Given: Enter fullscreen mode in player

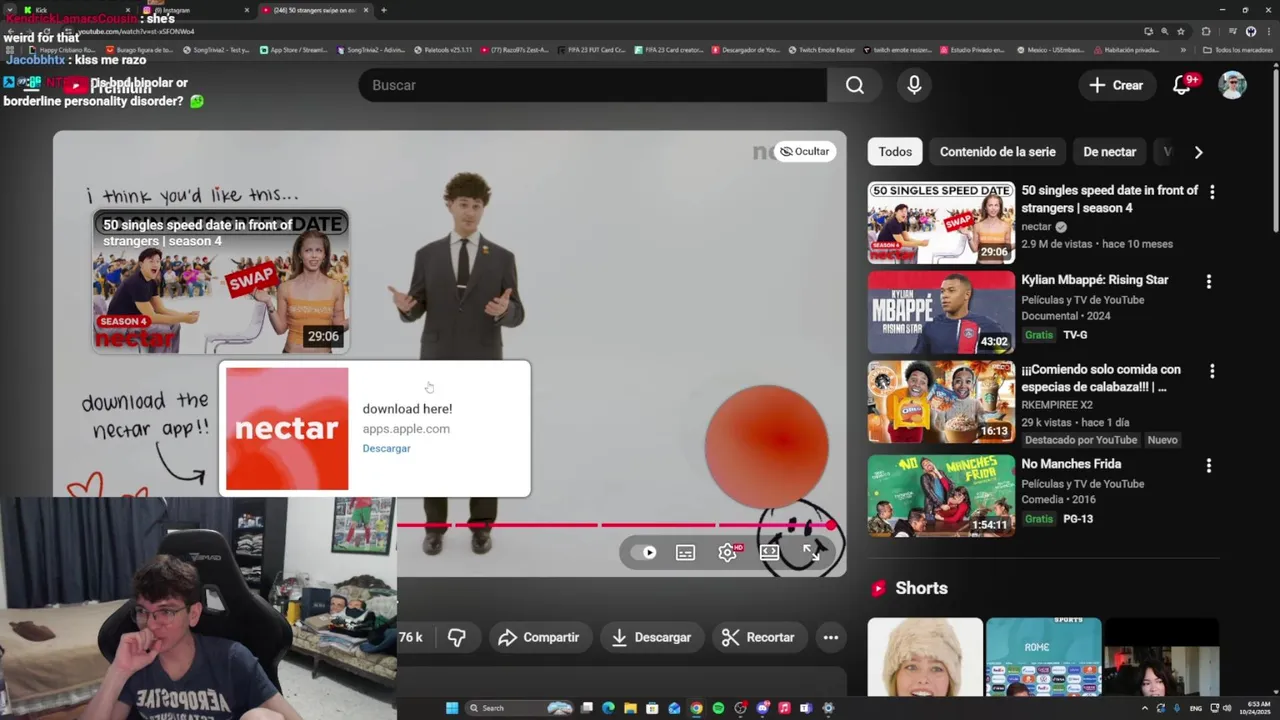Looking at the screenshot, I should 811,552.
